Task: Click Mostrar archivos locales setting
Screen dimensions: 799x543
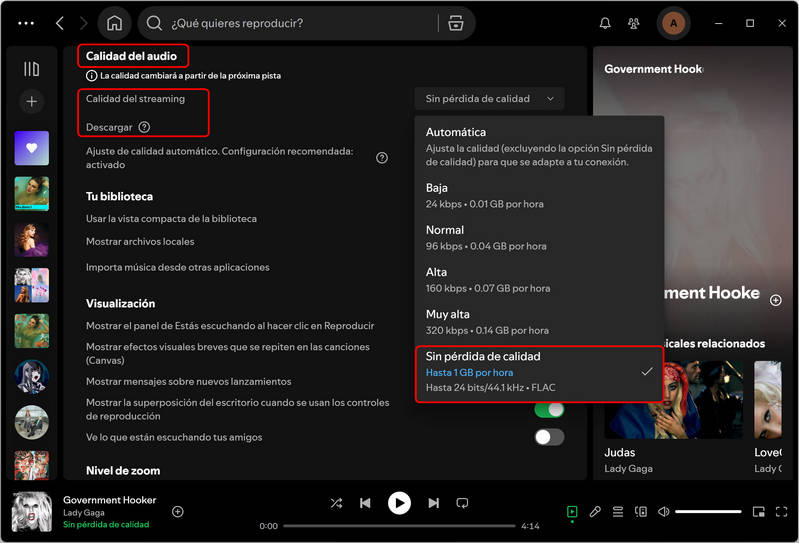Action: coord(140,241)
